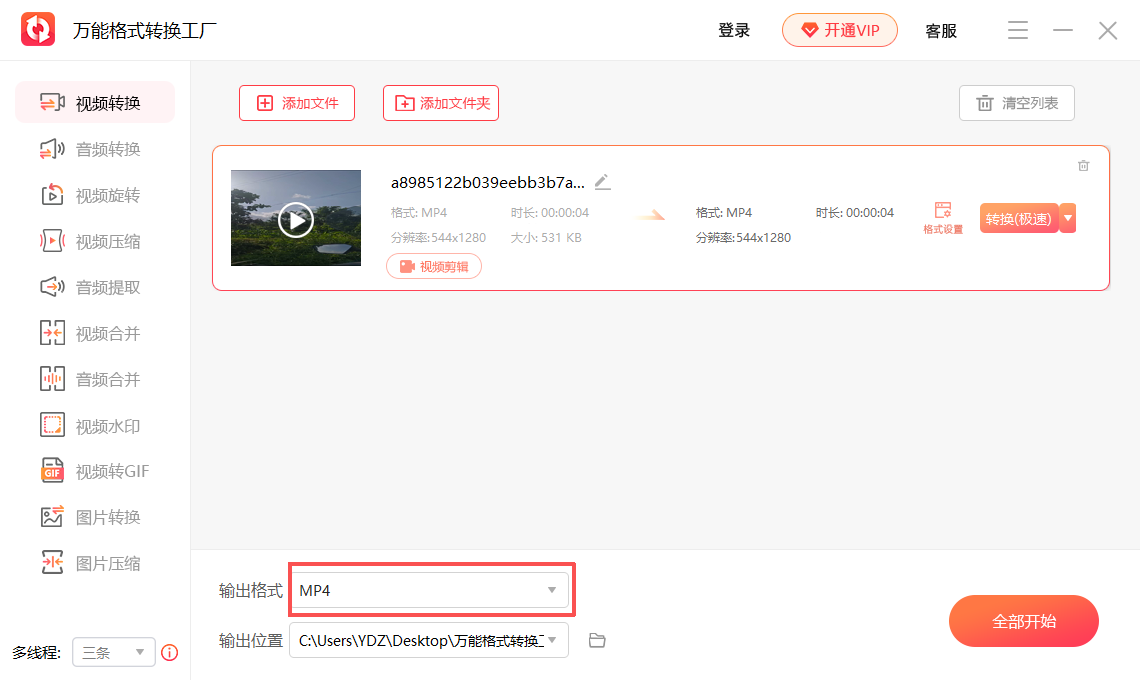1140x680 pixels.
Task: Open the 视频旋转 feature
Action: (95, 194)
